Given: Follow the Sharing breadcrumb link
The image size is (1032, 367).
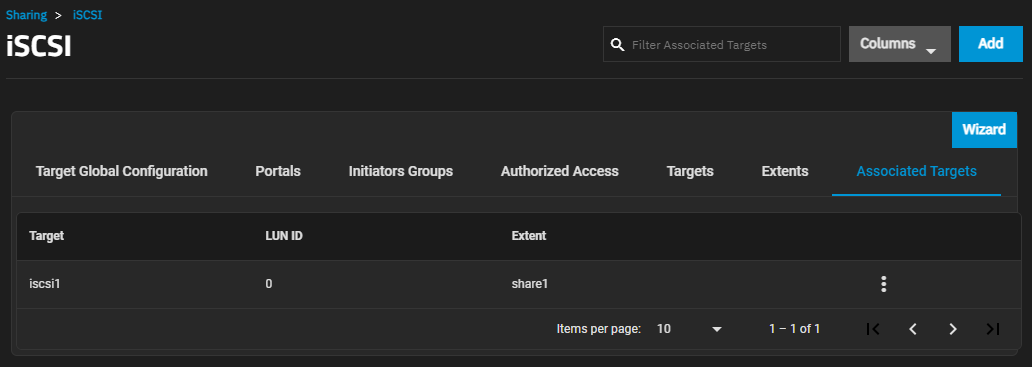Looking at the screenshot, I should tap(26, 15).
